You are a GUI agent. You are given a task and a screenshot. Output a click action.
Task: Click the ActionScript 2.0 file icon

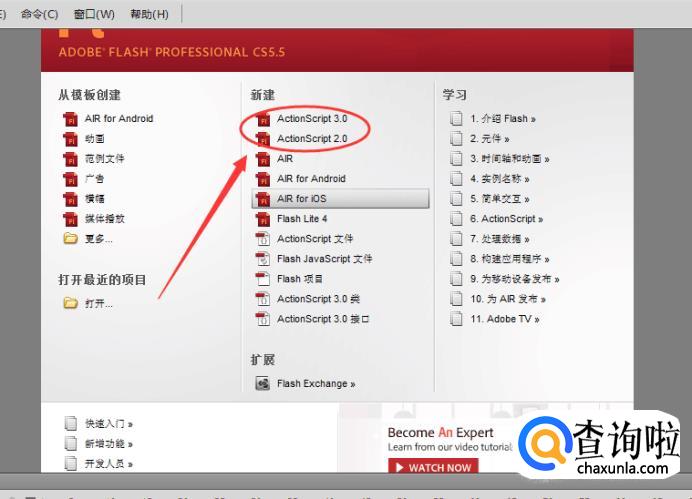(263, 139)
